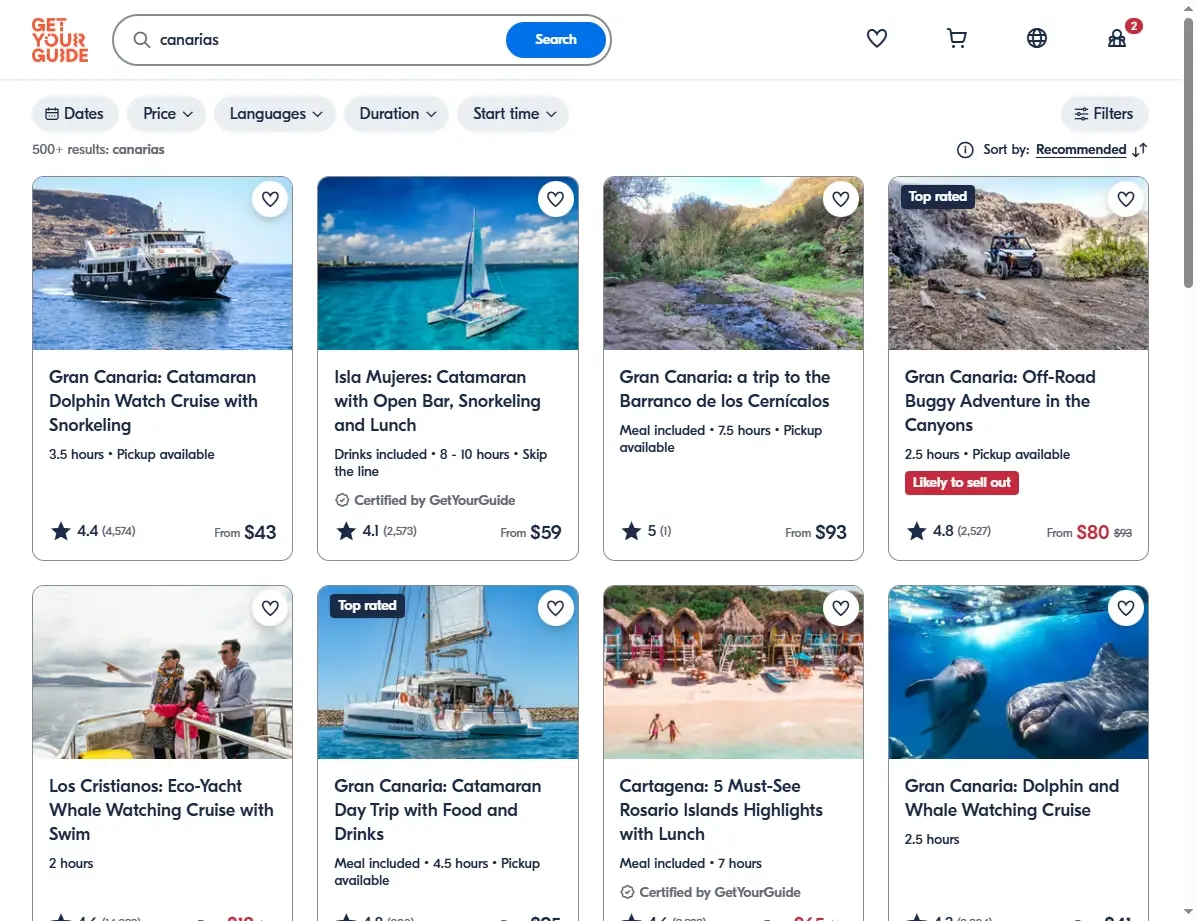
Task: Open the shopping cart icon
Action: (956, 38)
